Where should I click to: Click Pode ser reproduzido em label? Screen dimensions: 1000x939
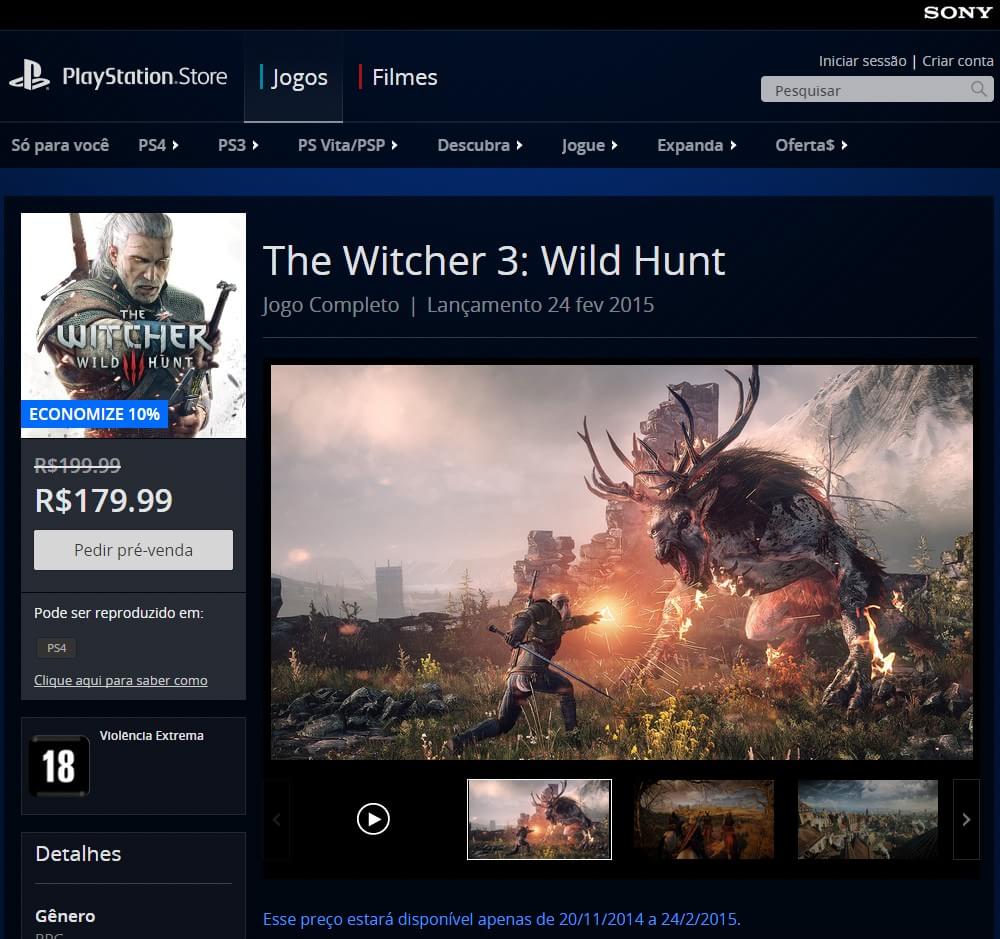click(x=119, y=613)
